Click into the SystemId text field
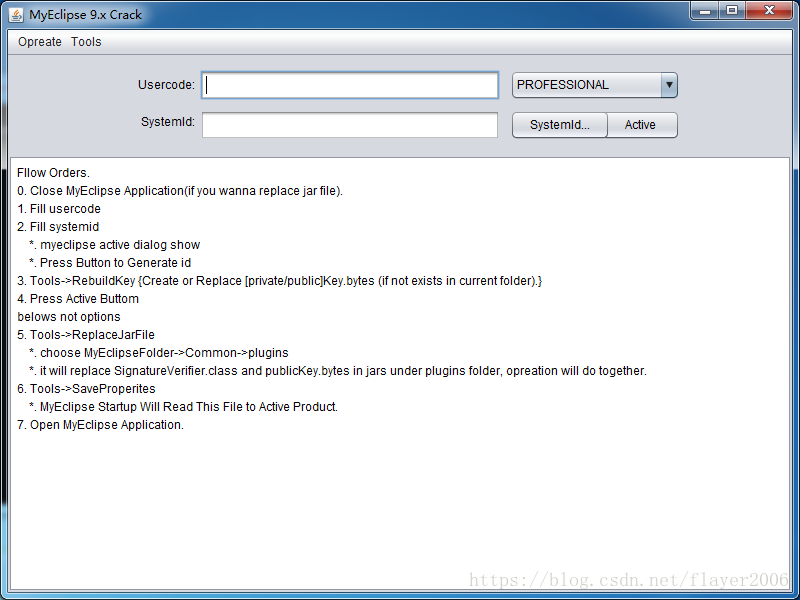The height and width of the screenshot is (600, 800). click(x=350, y=125)
